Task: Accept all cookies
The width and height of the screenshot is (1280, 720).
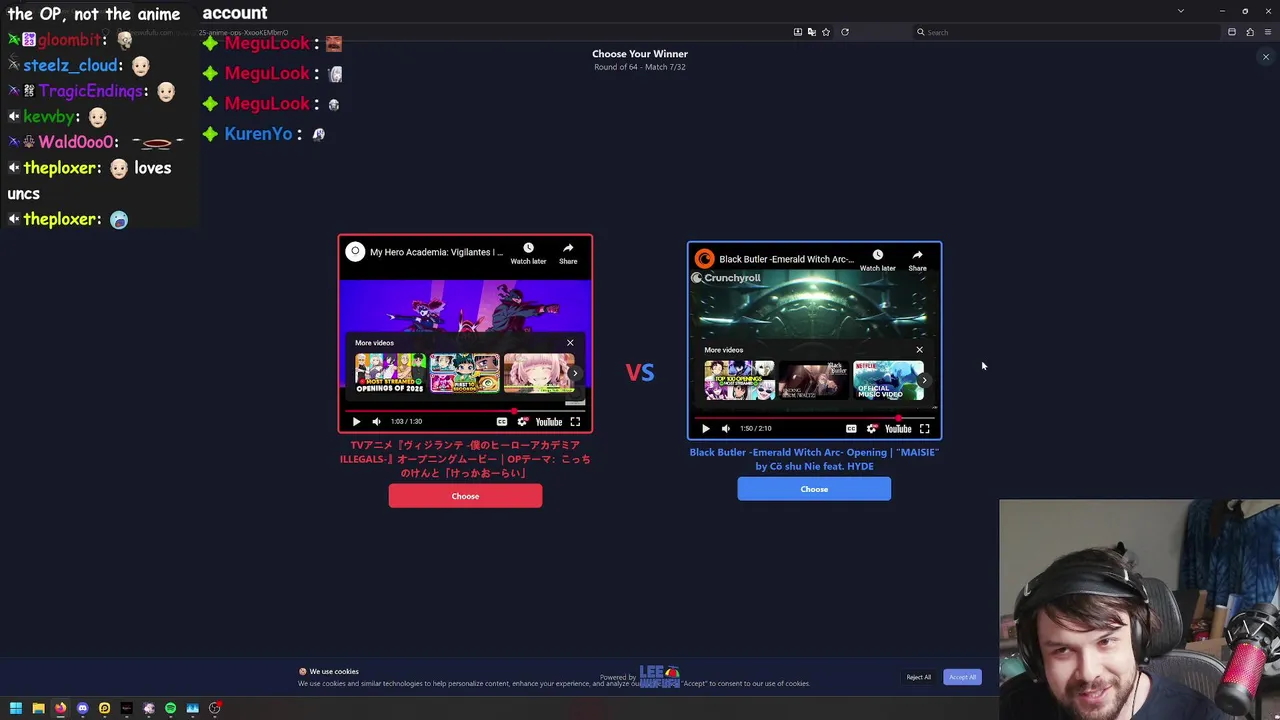Action: click(x=962, y=677)
